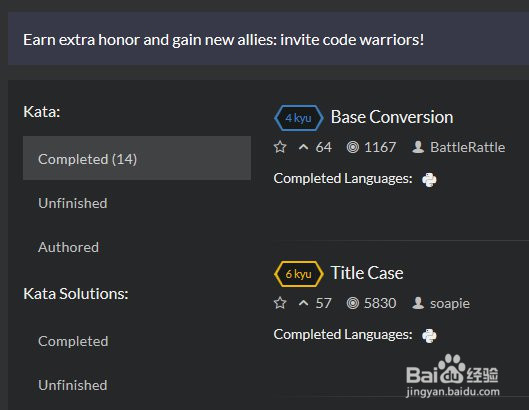Viewport: 529px width, 410px height.
Task: Click Python icon under Base Conversion
Action: coord(429,180)
